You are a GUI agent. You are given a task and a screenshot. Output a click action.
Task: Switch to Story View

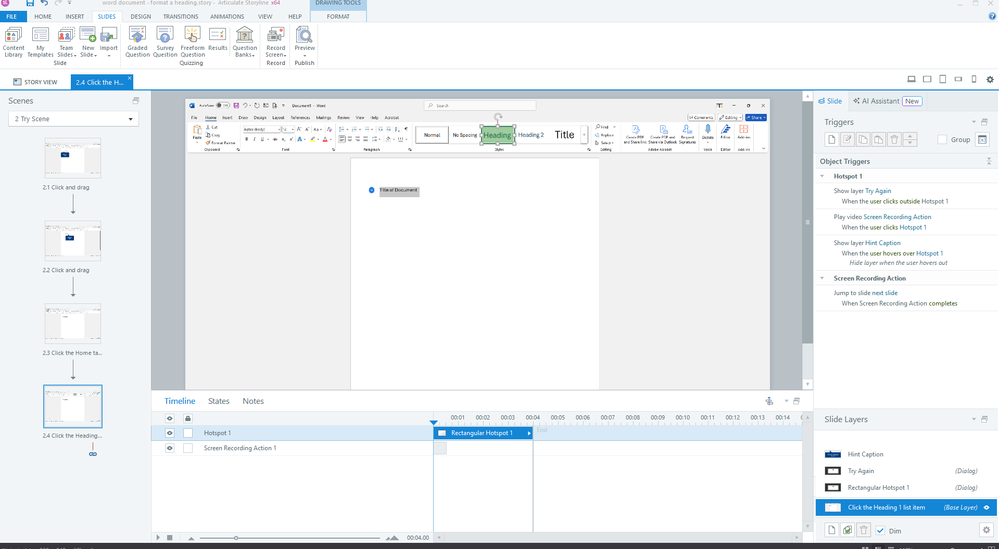point(35,82)
